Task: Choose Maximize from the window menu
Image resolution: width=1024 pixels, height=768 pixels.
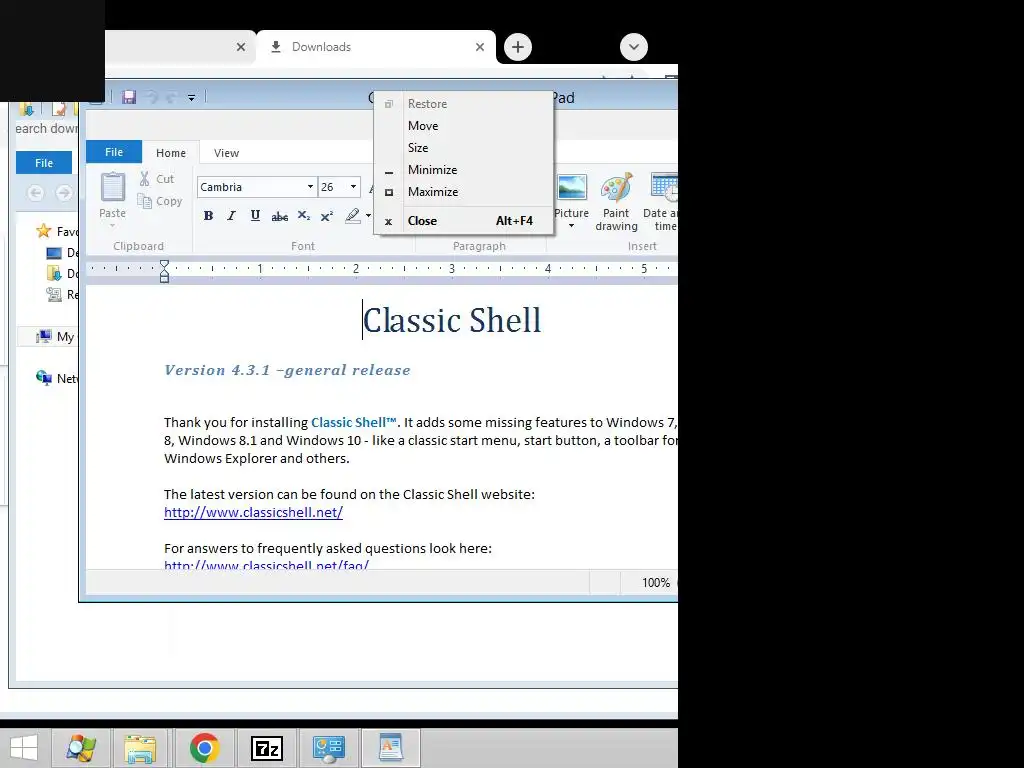Action: pos(463,192)
